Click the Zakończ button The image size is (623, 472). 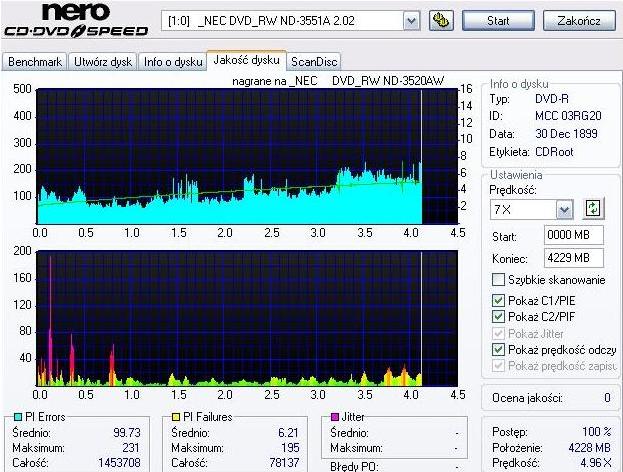pos(579,21)
